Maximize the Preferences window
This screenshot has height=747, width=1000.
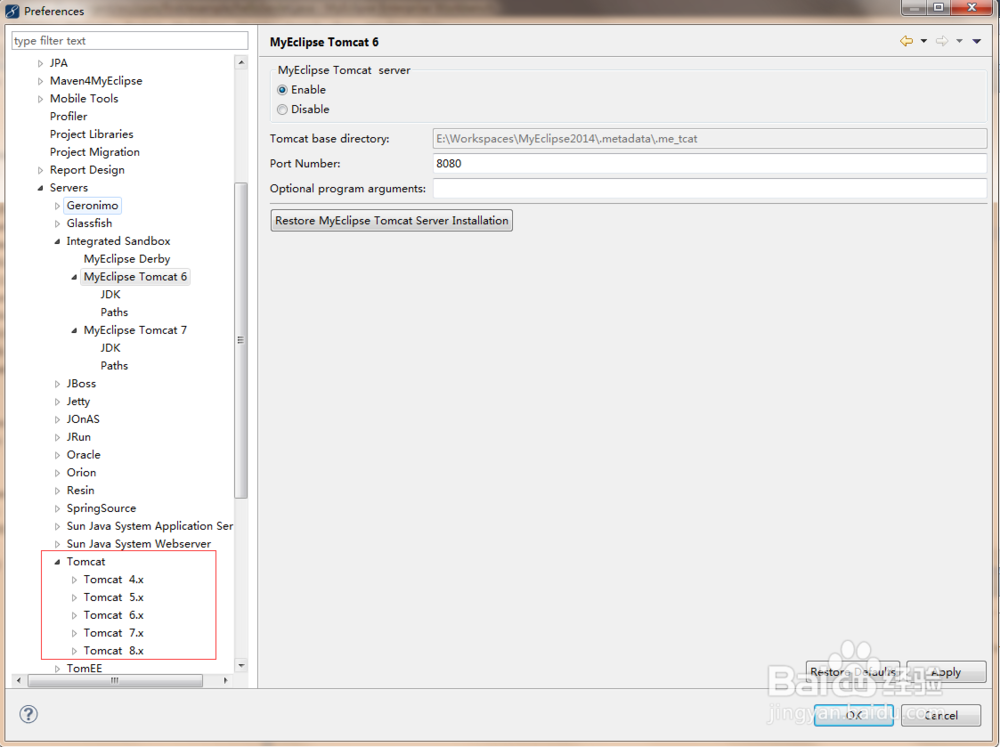tap(938, 8)
